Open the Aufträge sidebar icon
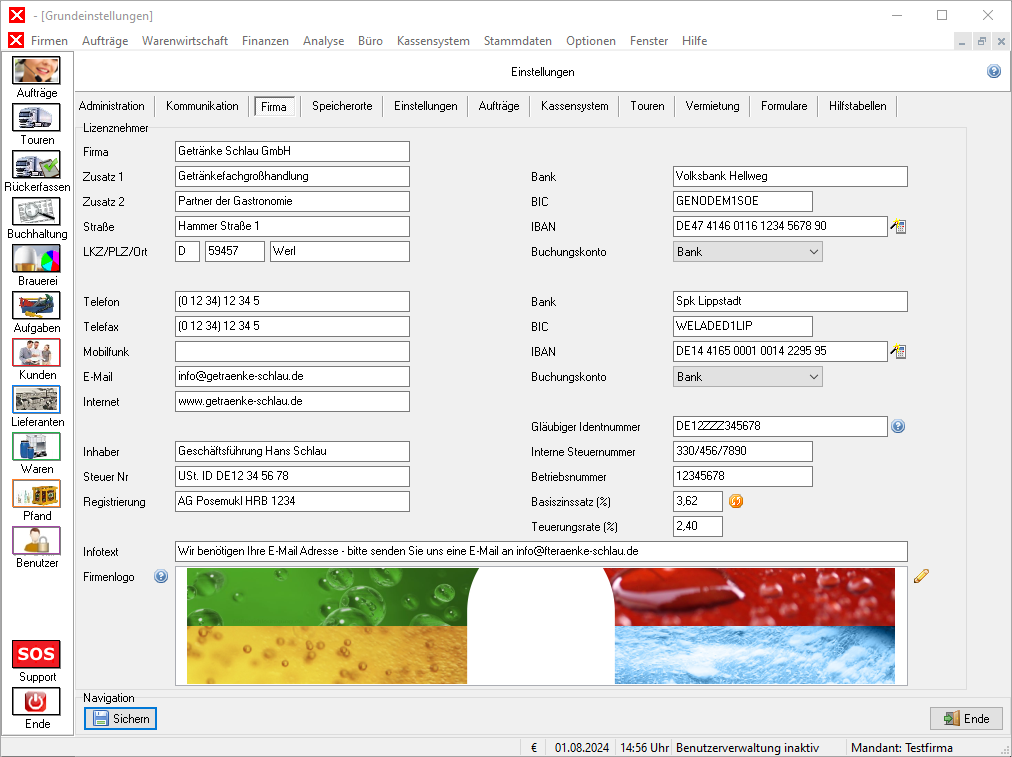 pyautogui.click(x=36, y=71)
